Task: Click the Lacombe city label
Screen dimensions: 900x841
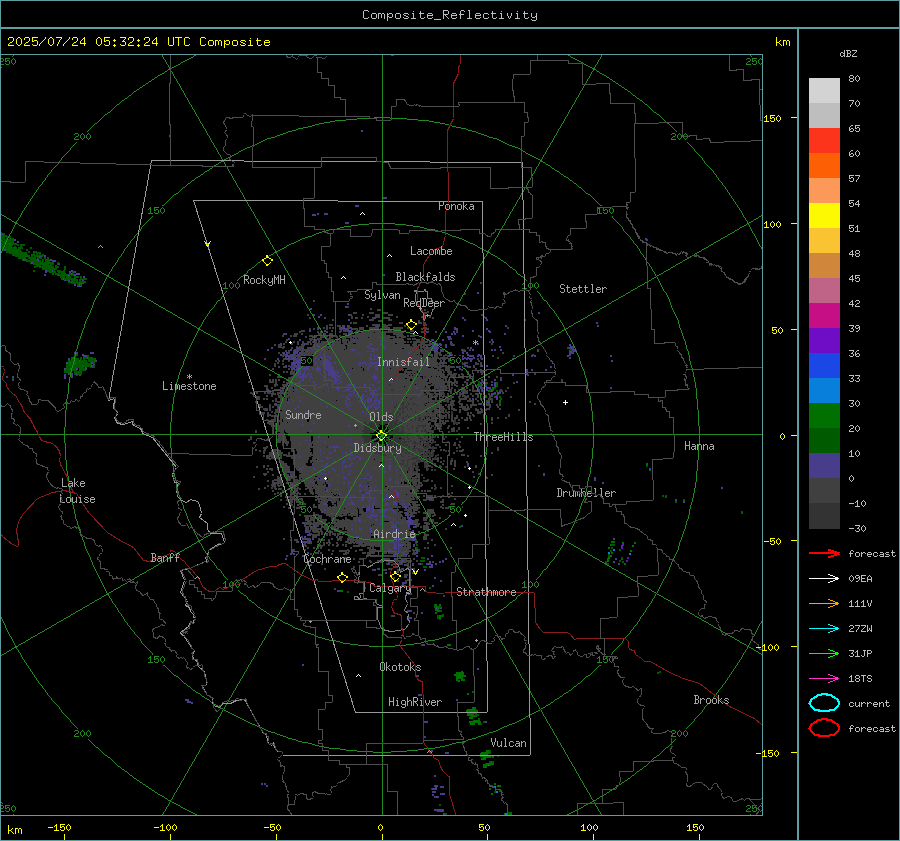Action: 431,251
